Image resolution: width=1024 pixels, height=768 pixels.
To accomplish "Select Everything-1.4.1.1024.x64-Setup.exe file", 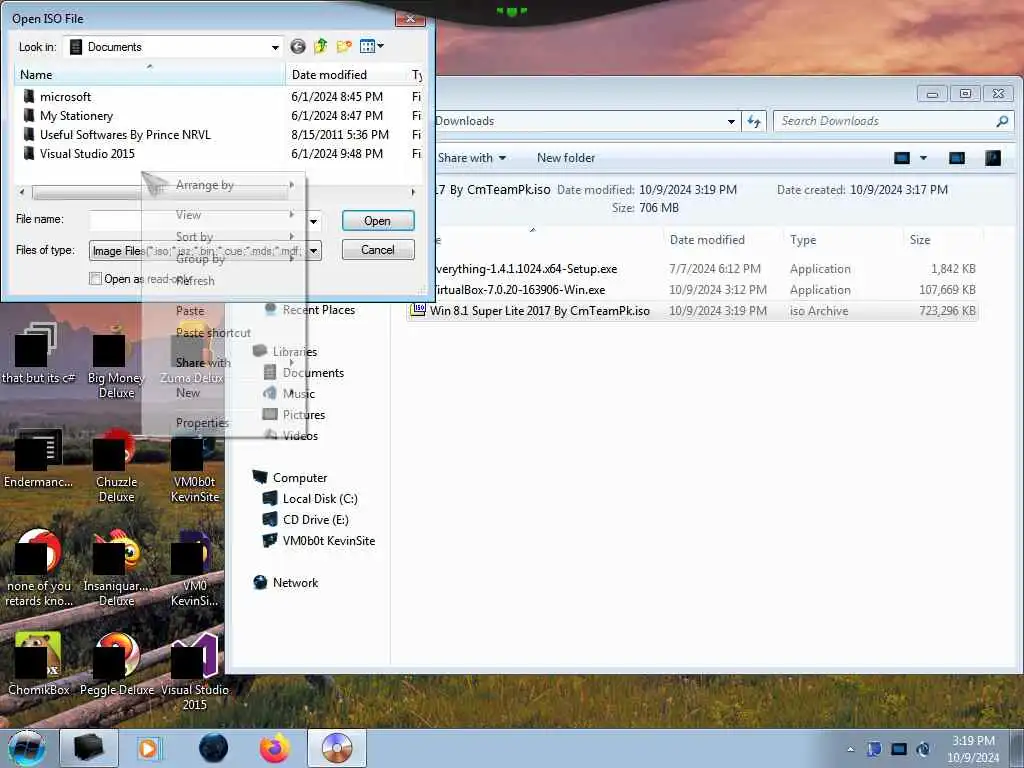I will click(692, 269).
